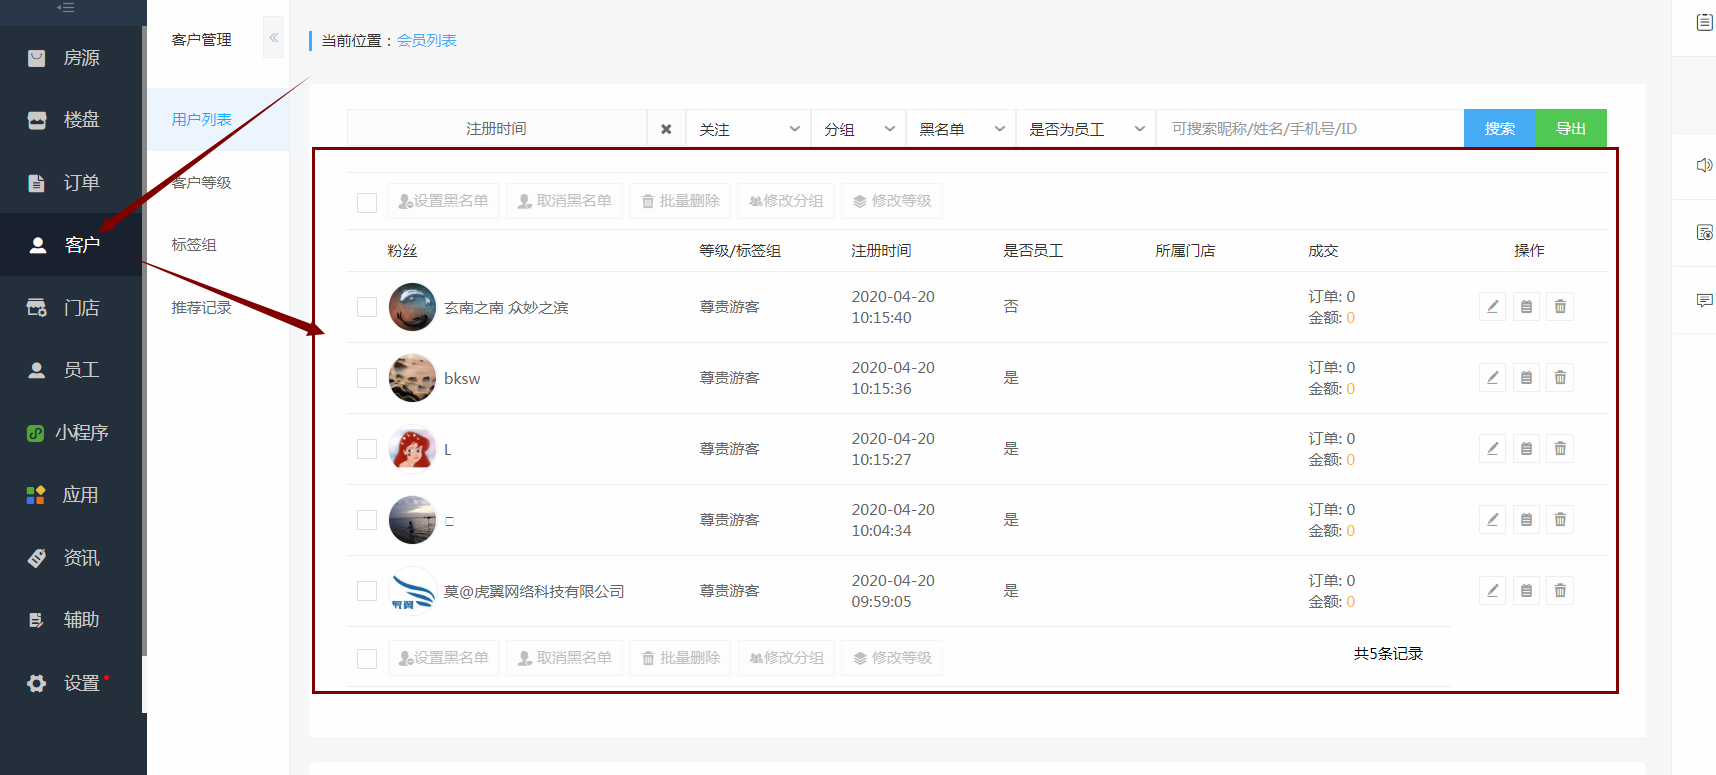Delete the member registered at 10:04:34

pos(1560,520)
